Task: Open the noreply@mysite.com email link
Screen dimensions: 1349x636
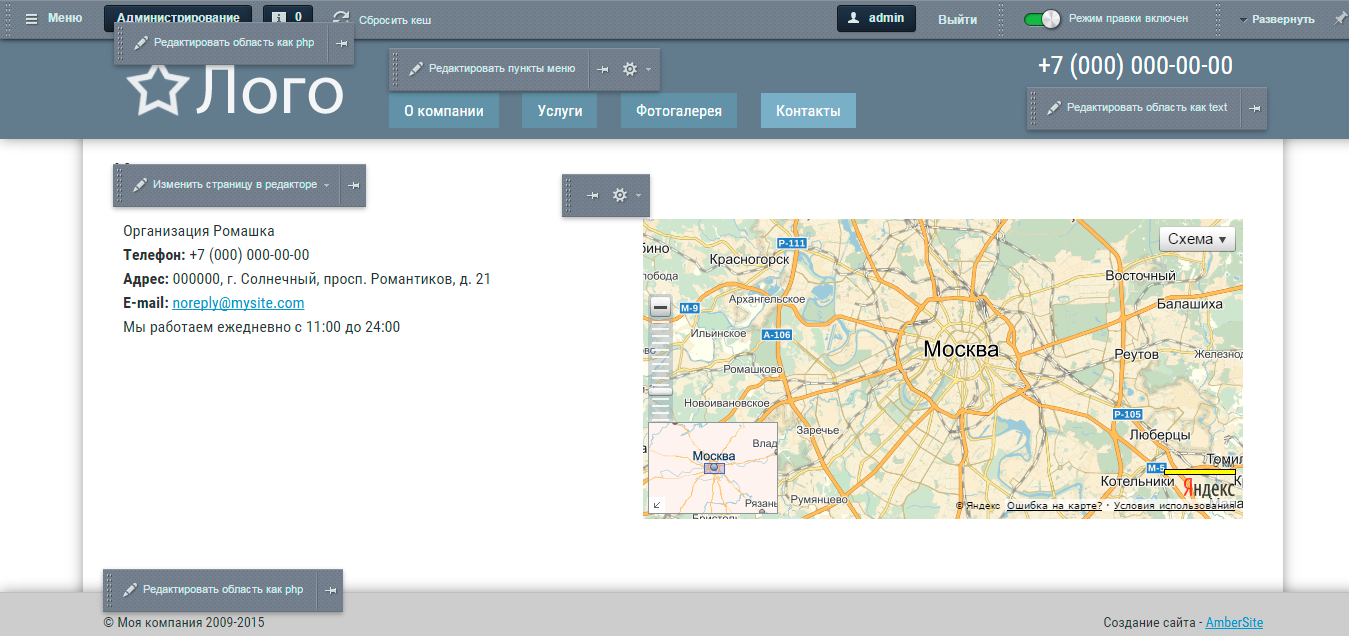Action: [x=238, y=303]
